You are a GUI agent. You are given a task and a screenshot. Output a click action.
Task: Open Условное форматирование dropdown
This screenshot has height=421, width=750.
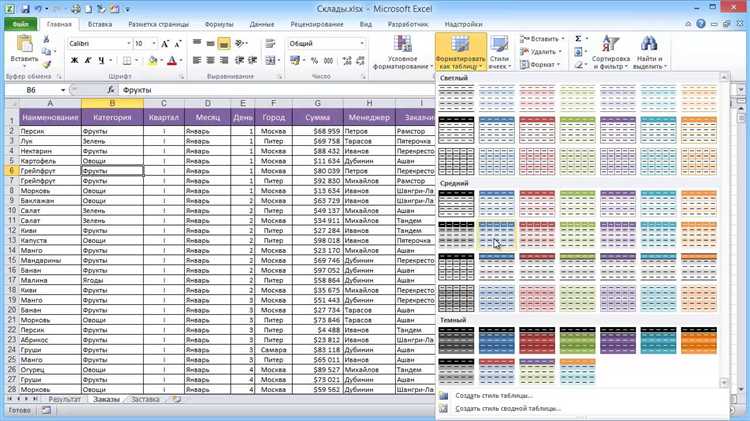click(403, 52)
